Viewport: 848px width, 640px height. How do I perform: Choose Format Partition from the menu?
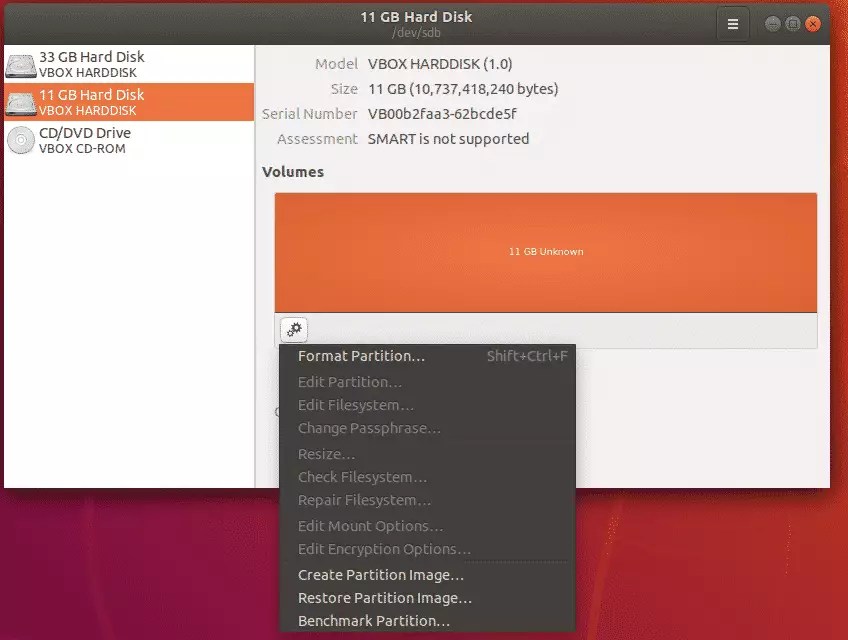[x=362, y=355]
